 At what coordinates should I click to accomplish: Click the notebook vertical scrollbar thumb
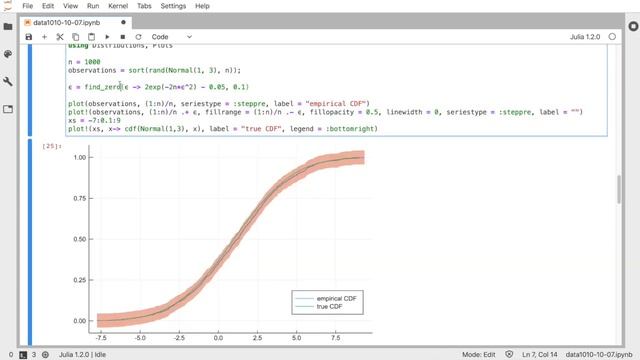click(619, 189)
